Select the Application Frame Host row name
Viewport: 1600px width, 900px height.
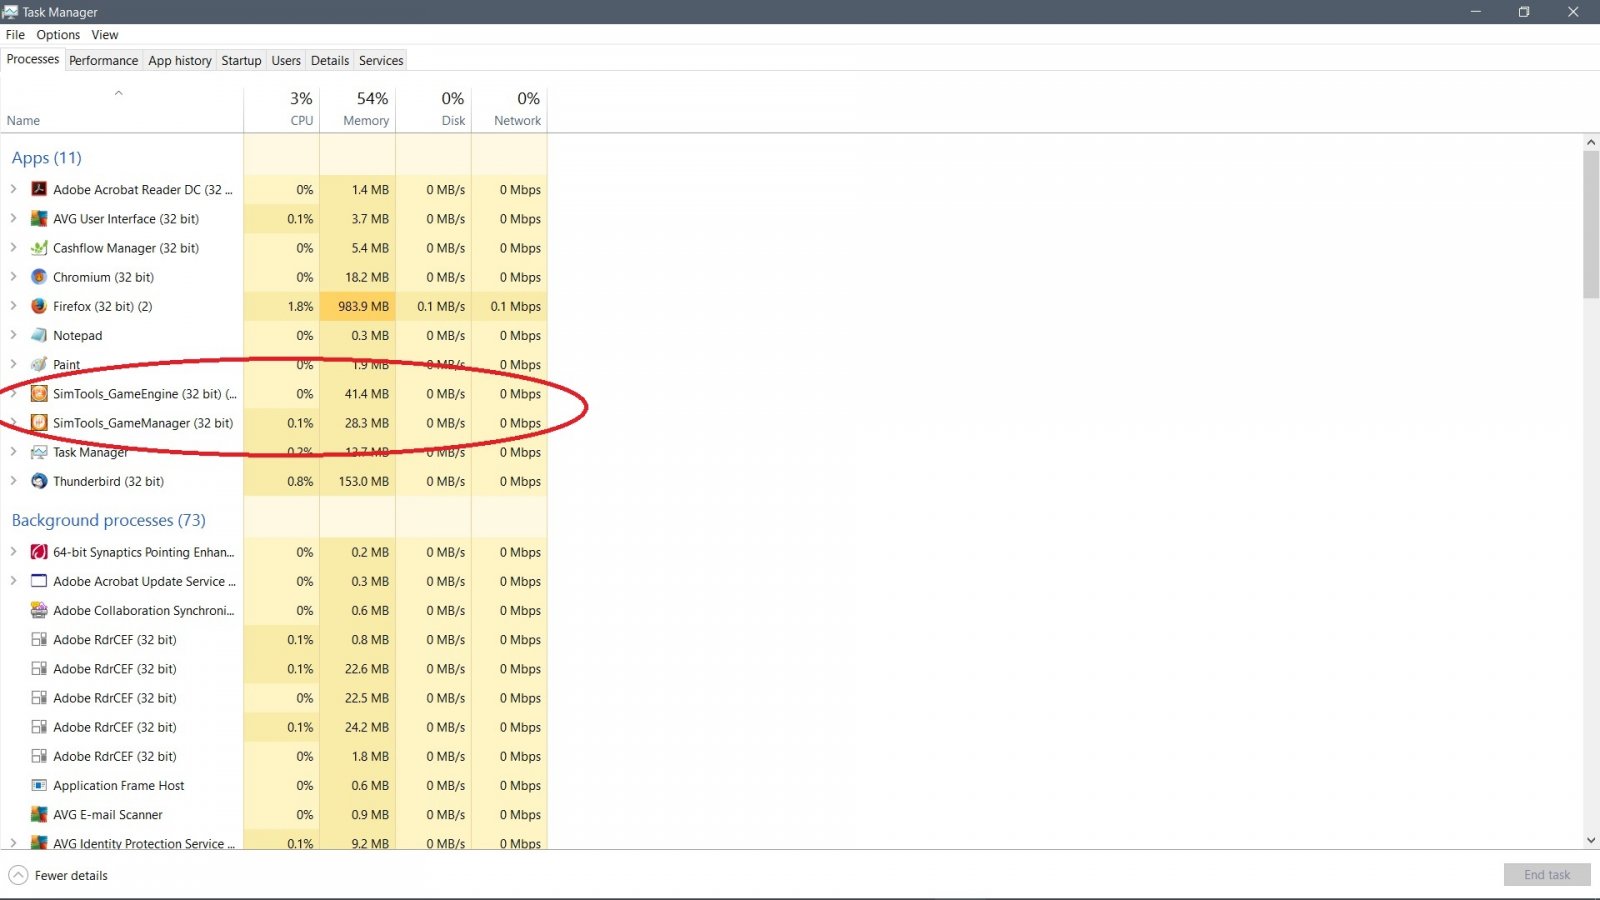119,785
